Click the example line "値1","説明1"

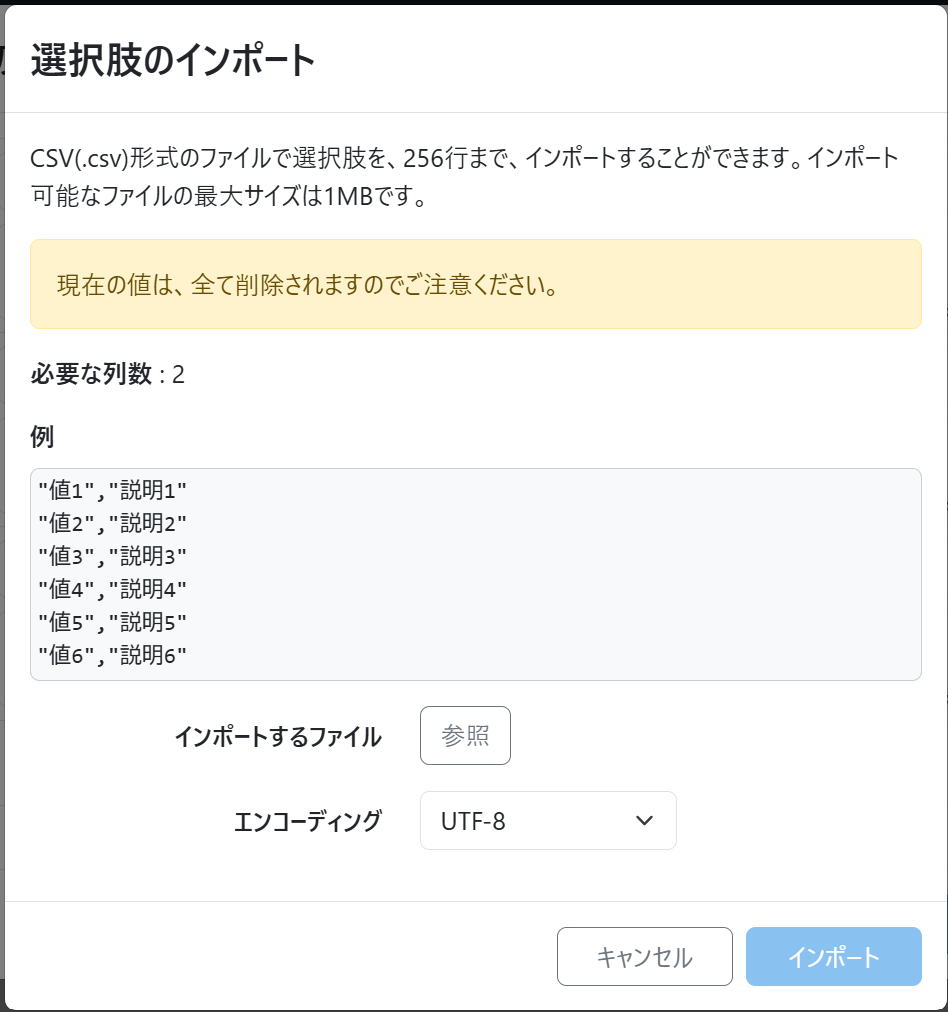coord(113,490)
